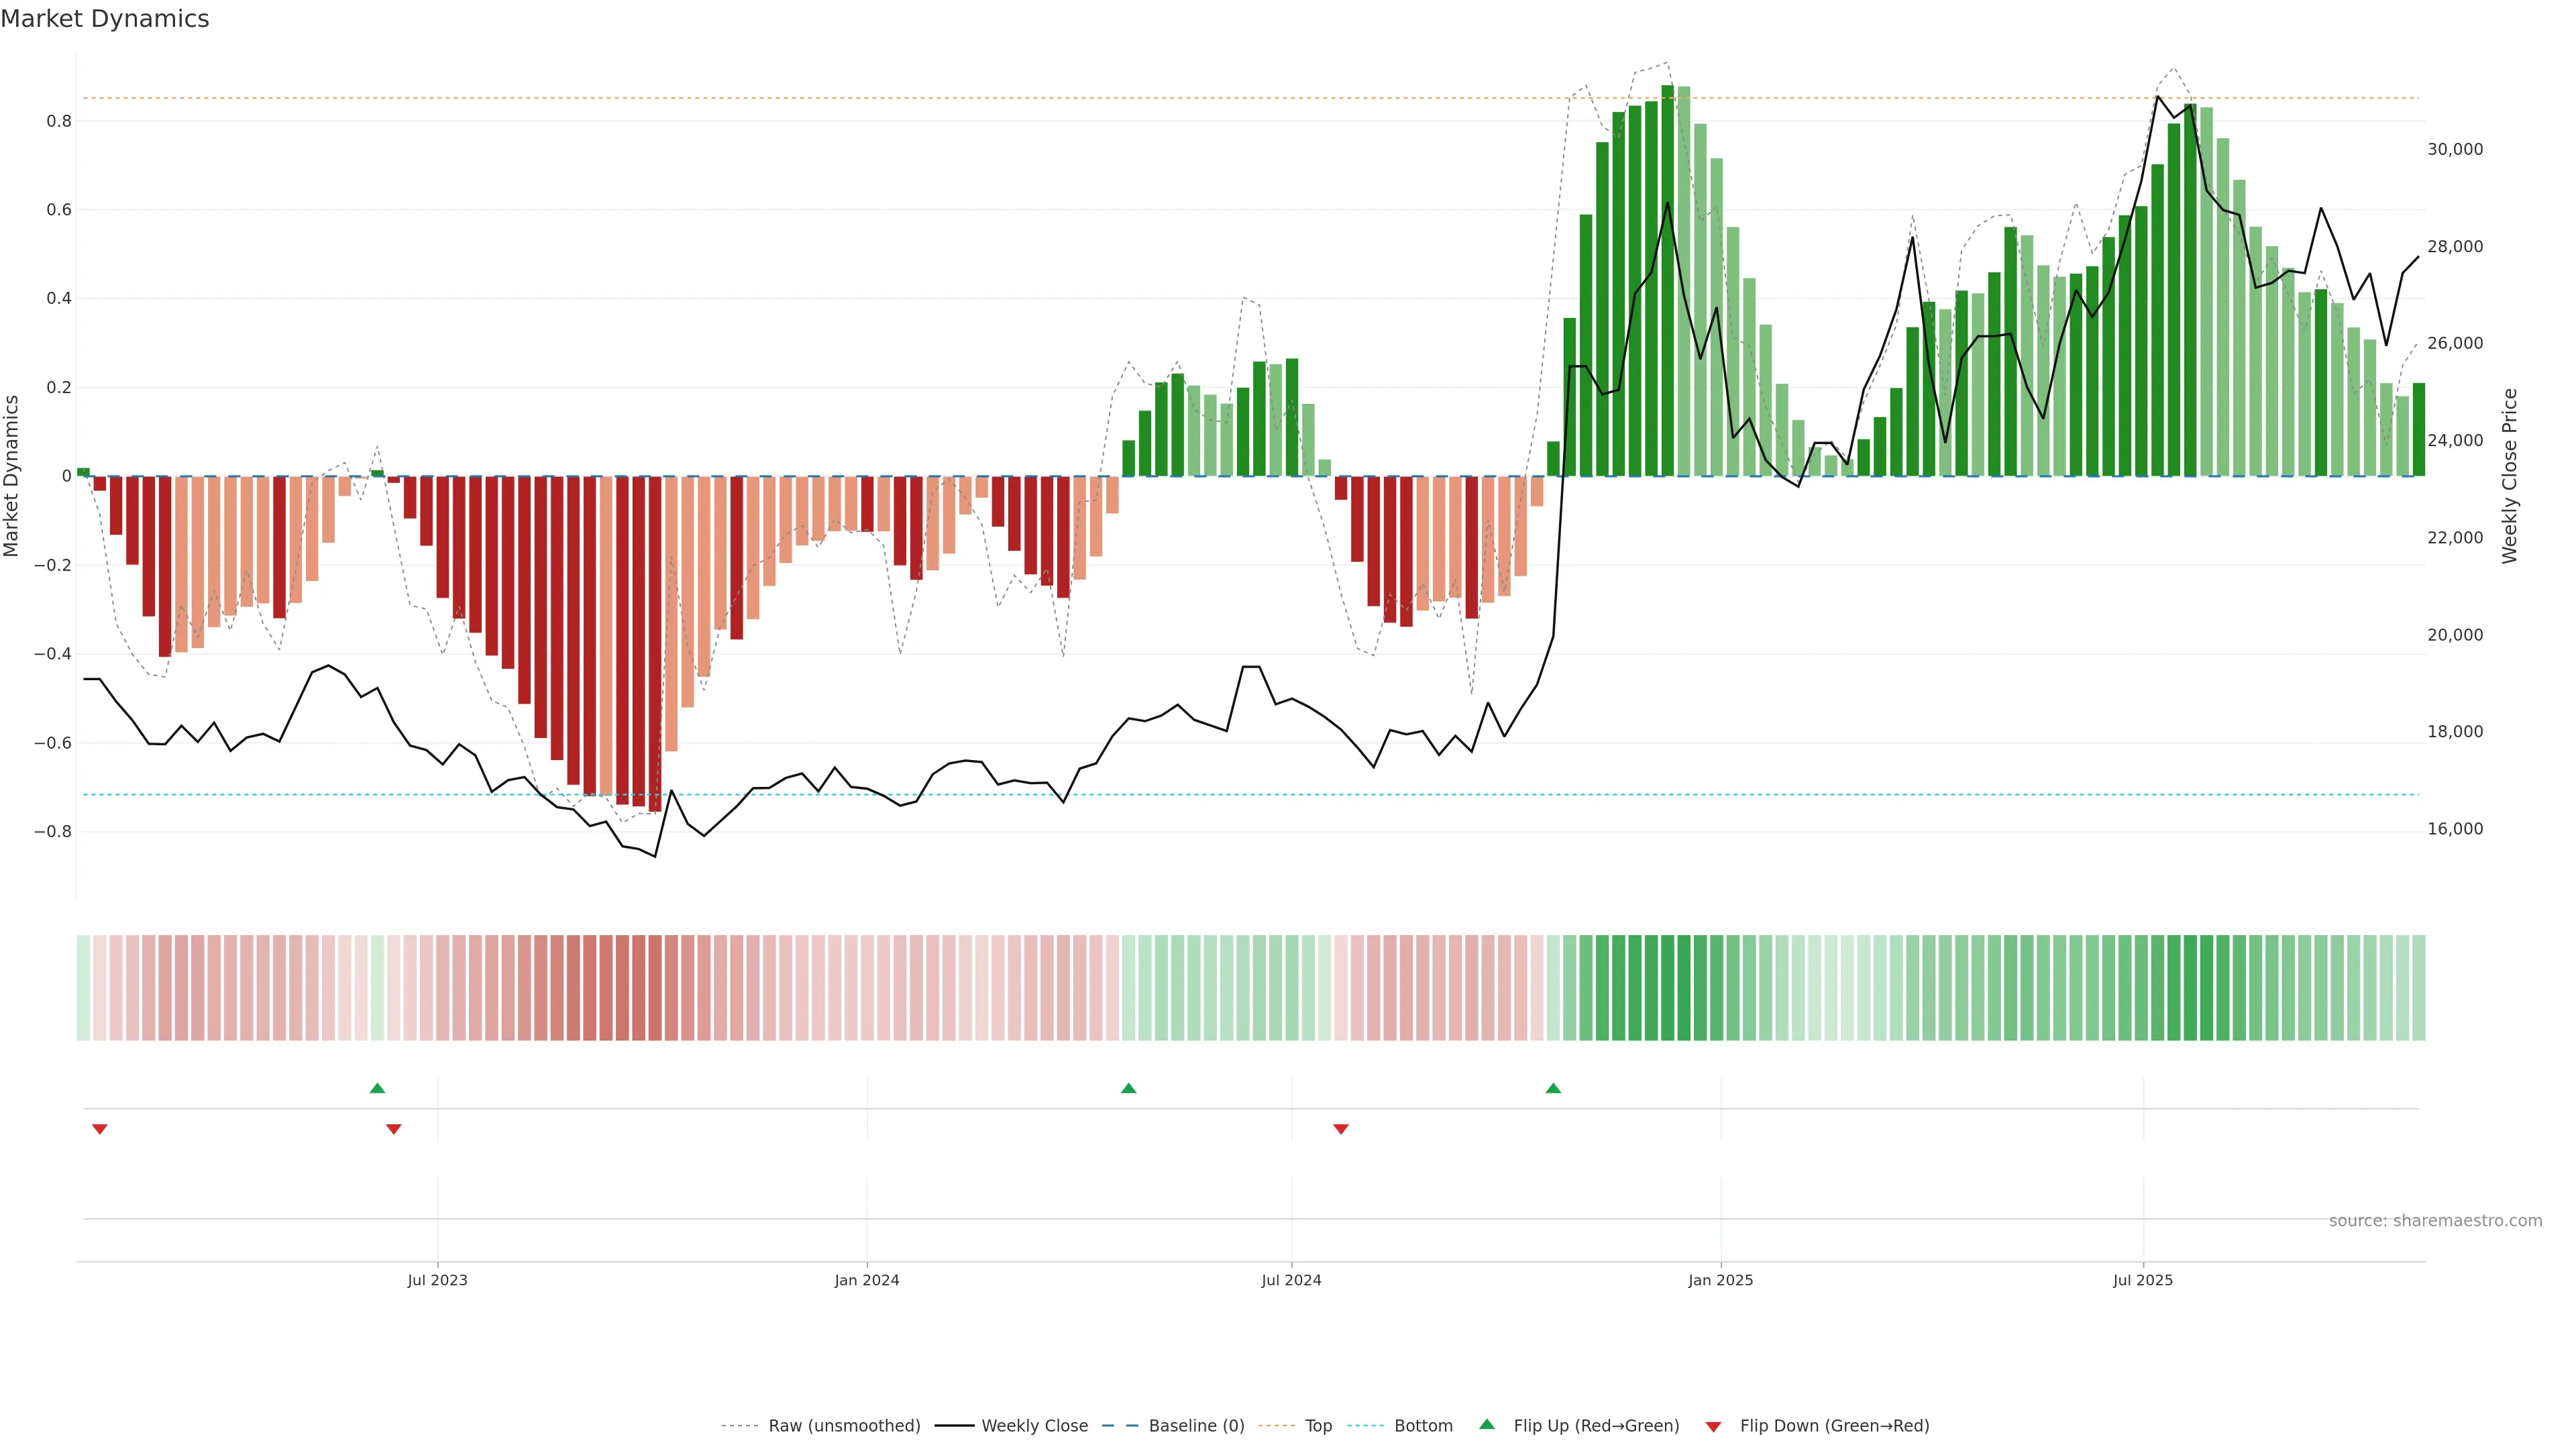
Task: Click the Market Dynamics y-axis title
Action: click(11, 476)
